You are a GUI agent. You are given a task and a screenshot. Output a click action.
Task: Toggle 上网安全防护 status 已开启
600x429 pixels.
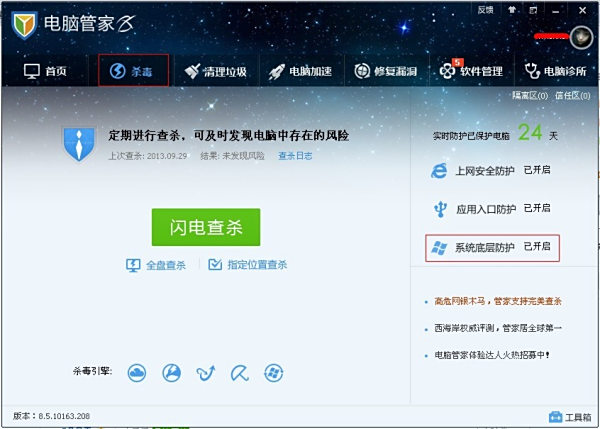click(537, 171)
